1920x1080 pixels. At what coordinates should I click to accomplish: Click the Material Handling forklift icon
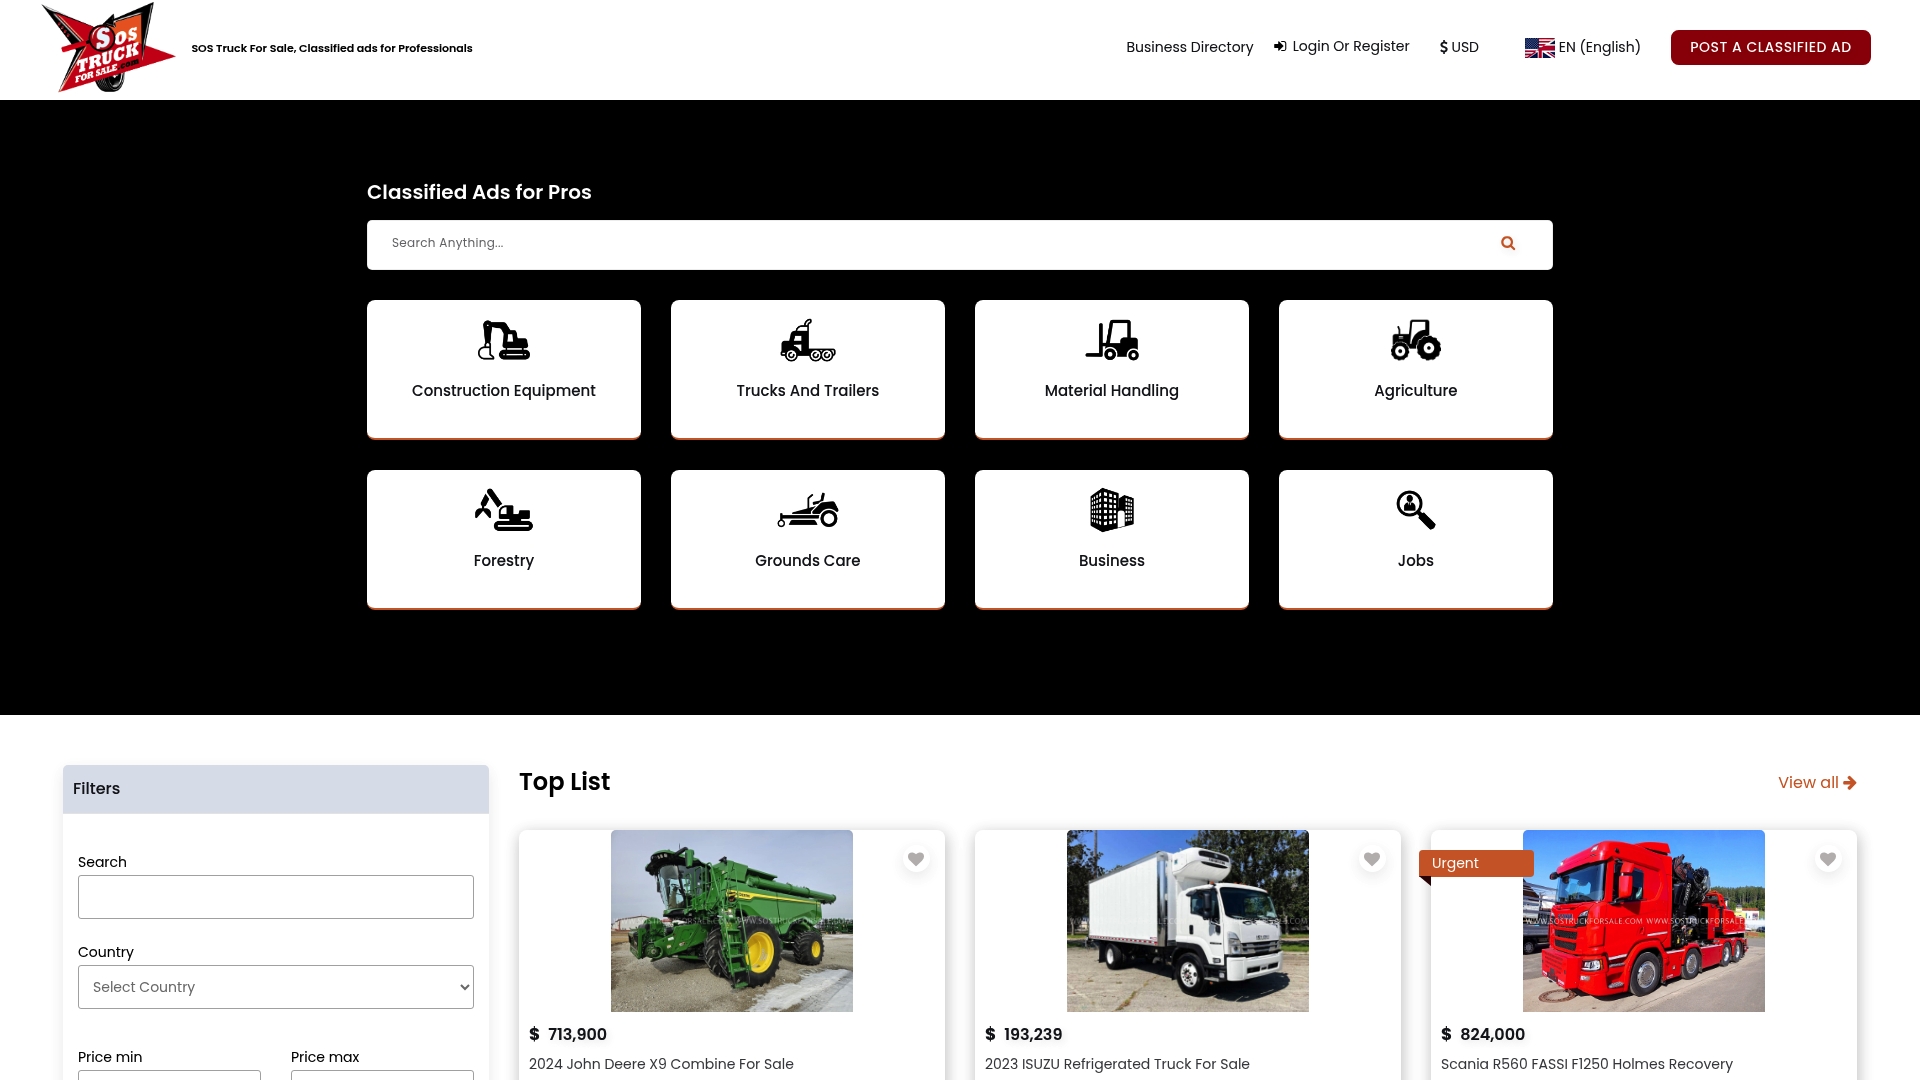pyautogui.click(x=1112, y=340)
